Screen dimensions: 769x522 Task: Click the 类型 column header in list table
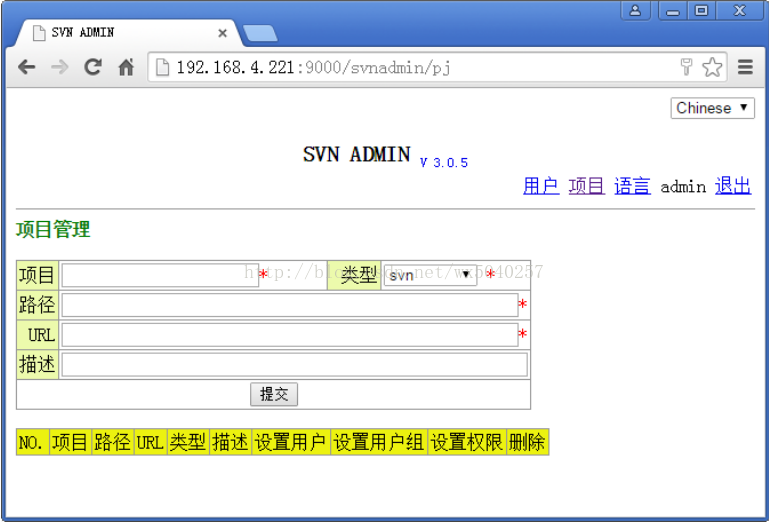[188, 442]
